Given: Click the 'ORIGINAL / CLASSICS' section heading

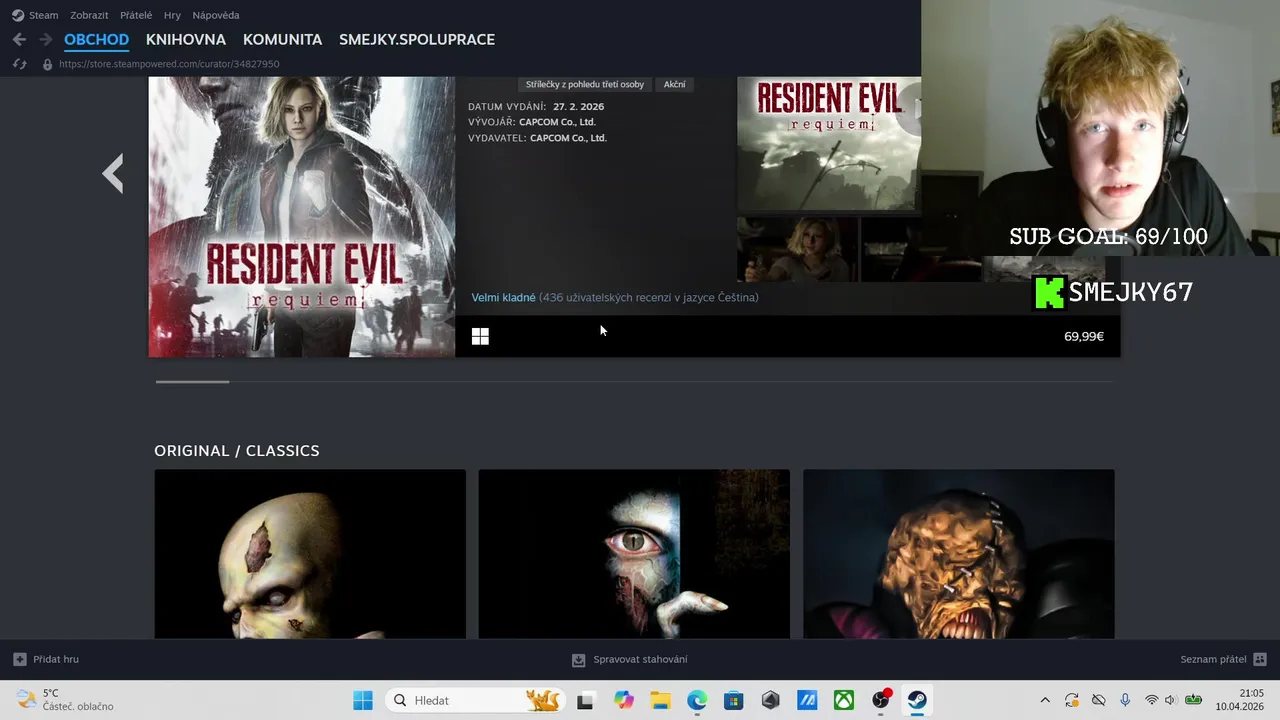Looking at the screenshot, I should (x=237, y=451).
